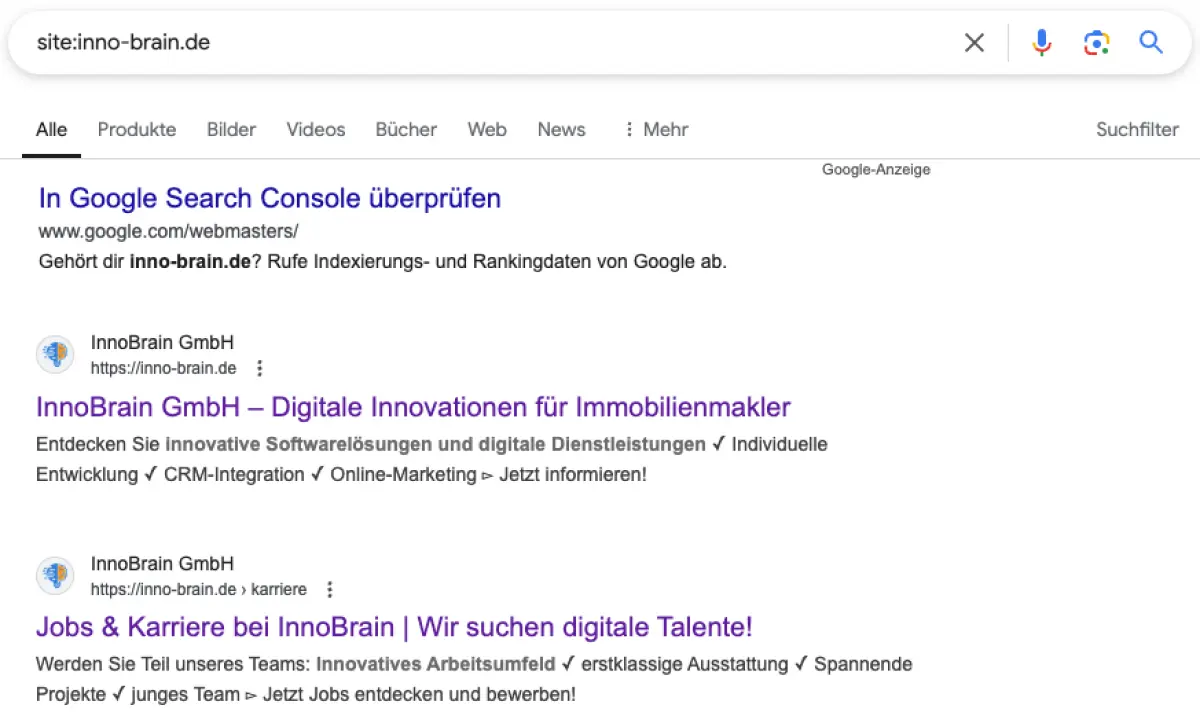Start voice search with the microphone icon

1042,42
